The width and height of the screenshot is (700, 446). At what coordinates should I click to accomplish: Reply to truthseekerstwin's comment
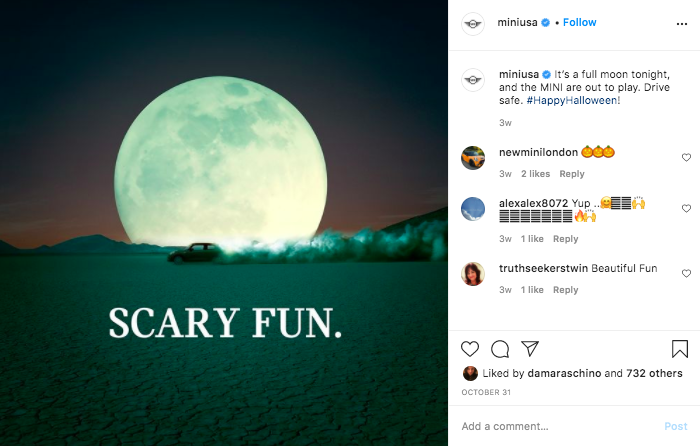(x=566, y=290)
